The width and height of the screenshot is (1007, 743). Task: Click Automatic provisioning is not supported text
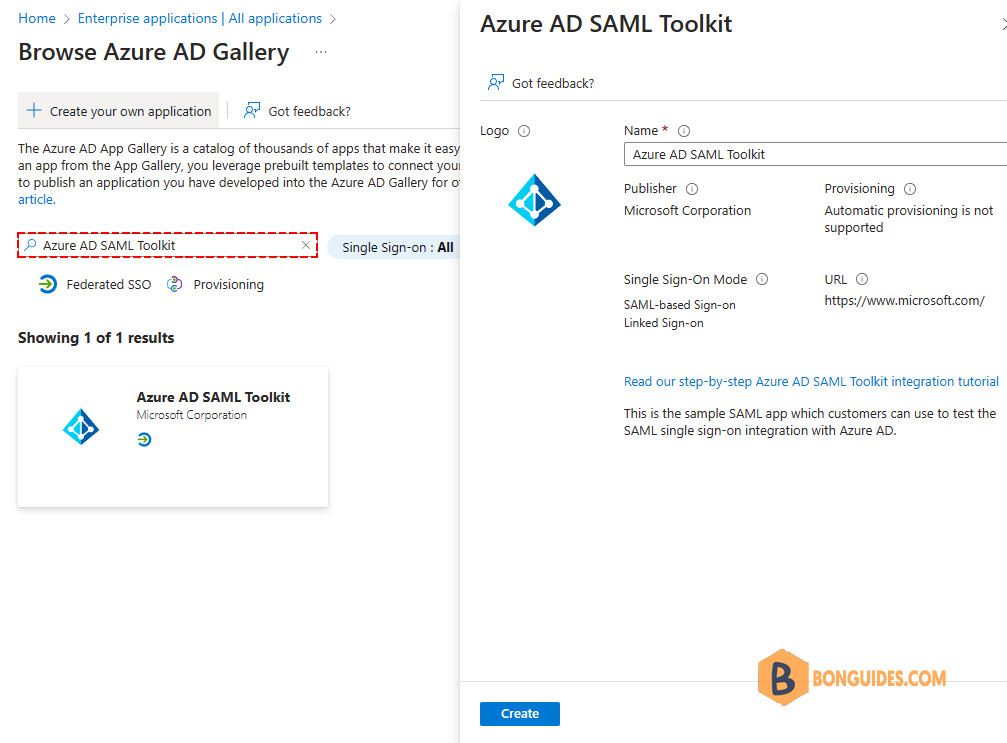(x=909, y=219)
